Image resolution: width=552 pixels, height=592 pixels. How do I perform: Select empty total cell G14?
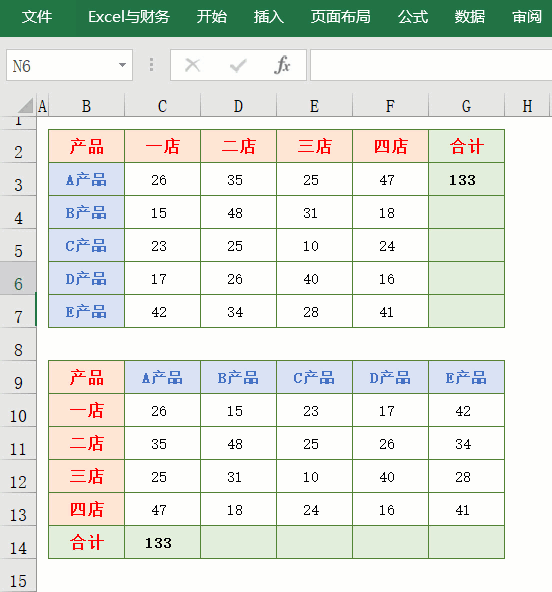[466, 543]
